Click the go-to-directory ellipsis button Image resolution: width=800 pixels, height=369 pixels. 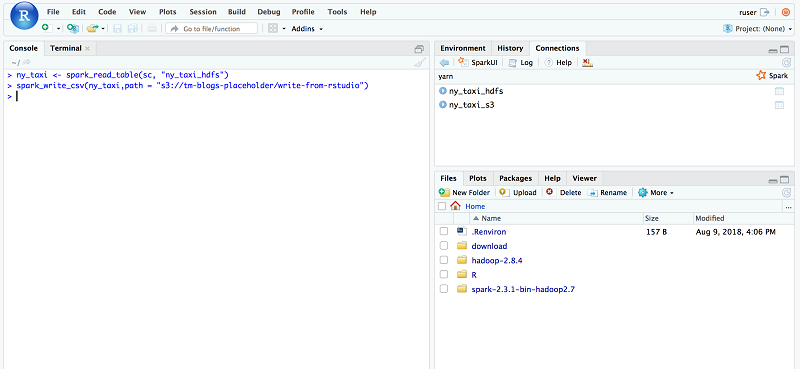pyautogui.click(x=789, y=207)
